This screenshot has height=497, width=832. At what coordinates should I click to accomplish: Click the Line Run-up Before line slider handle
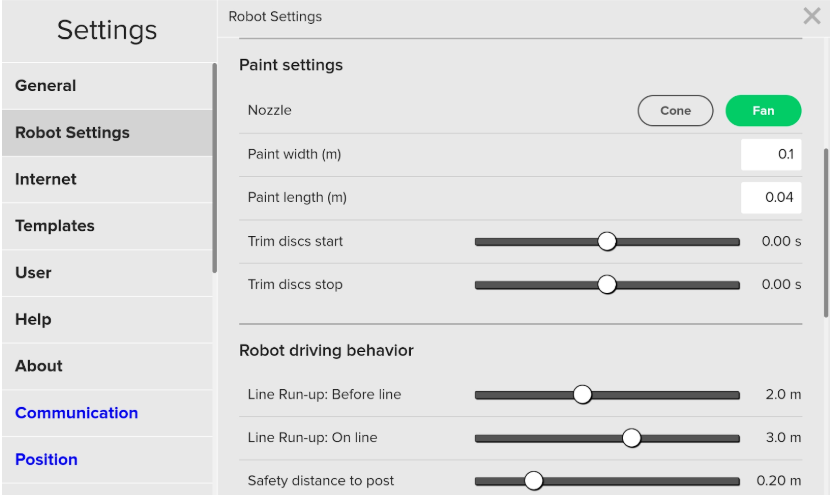tap(583, 395)
